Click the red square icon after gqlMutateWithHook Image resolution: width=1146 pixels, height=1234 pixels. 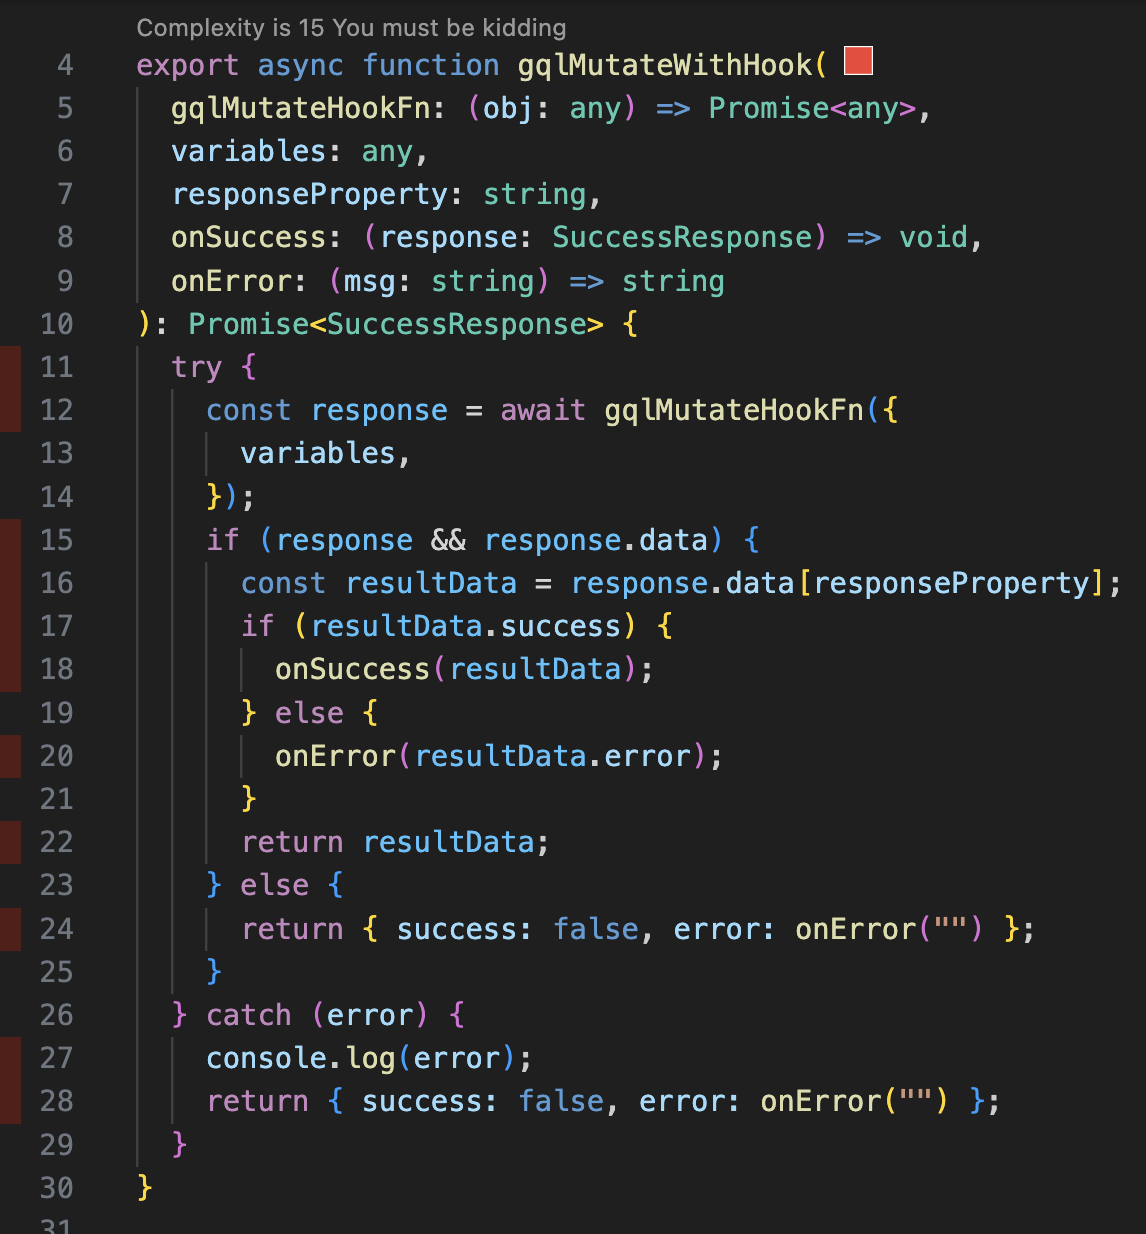point(858,61)
